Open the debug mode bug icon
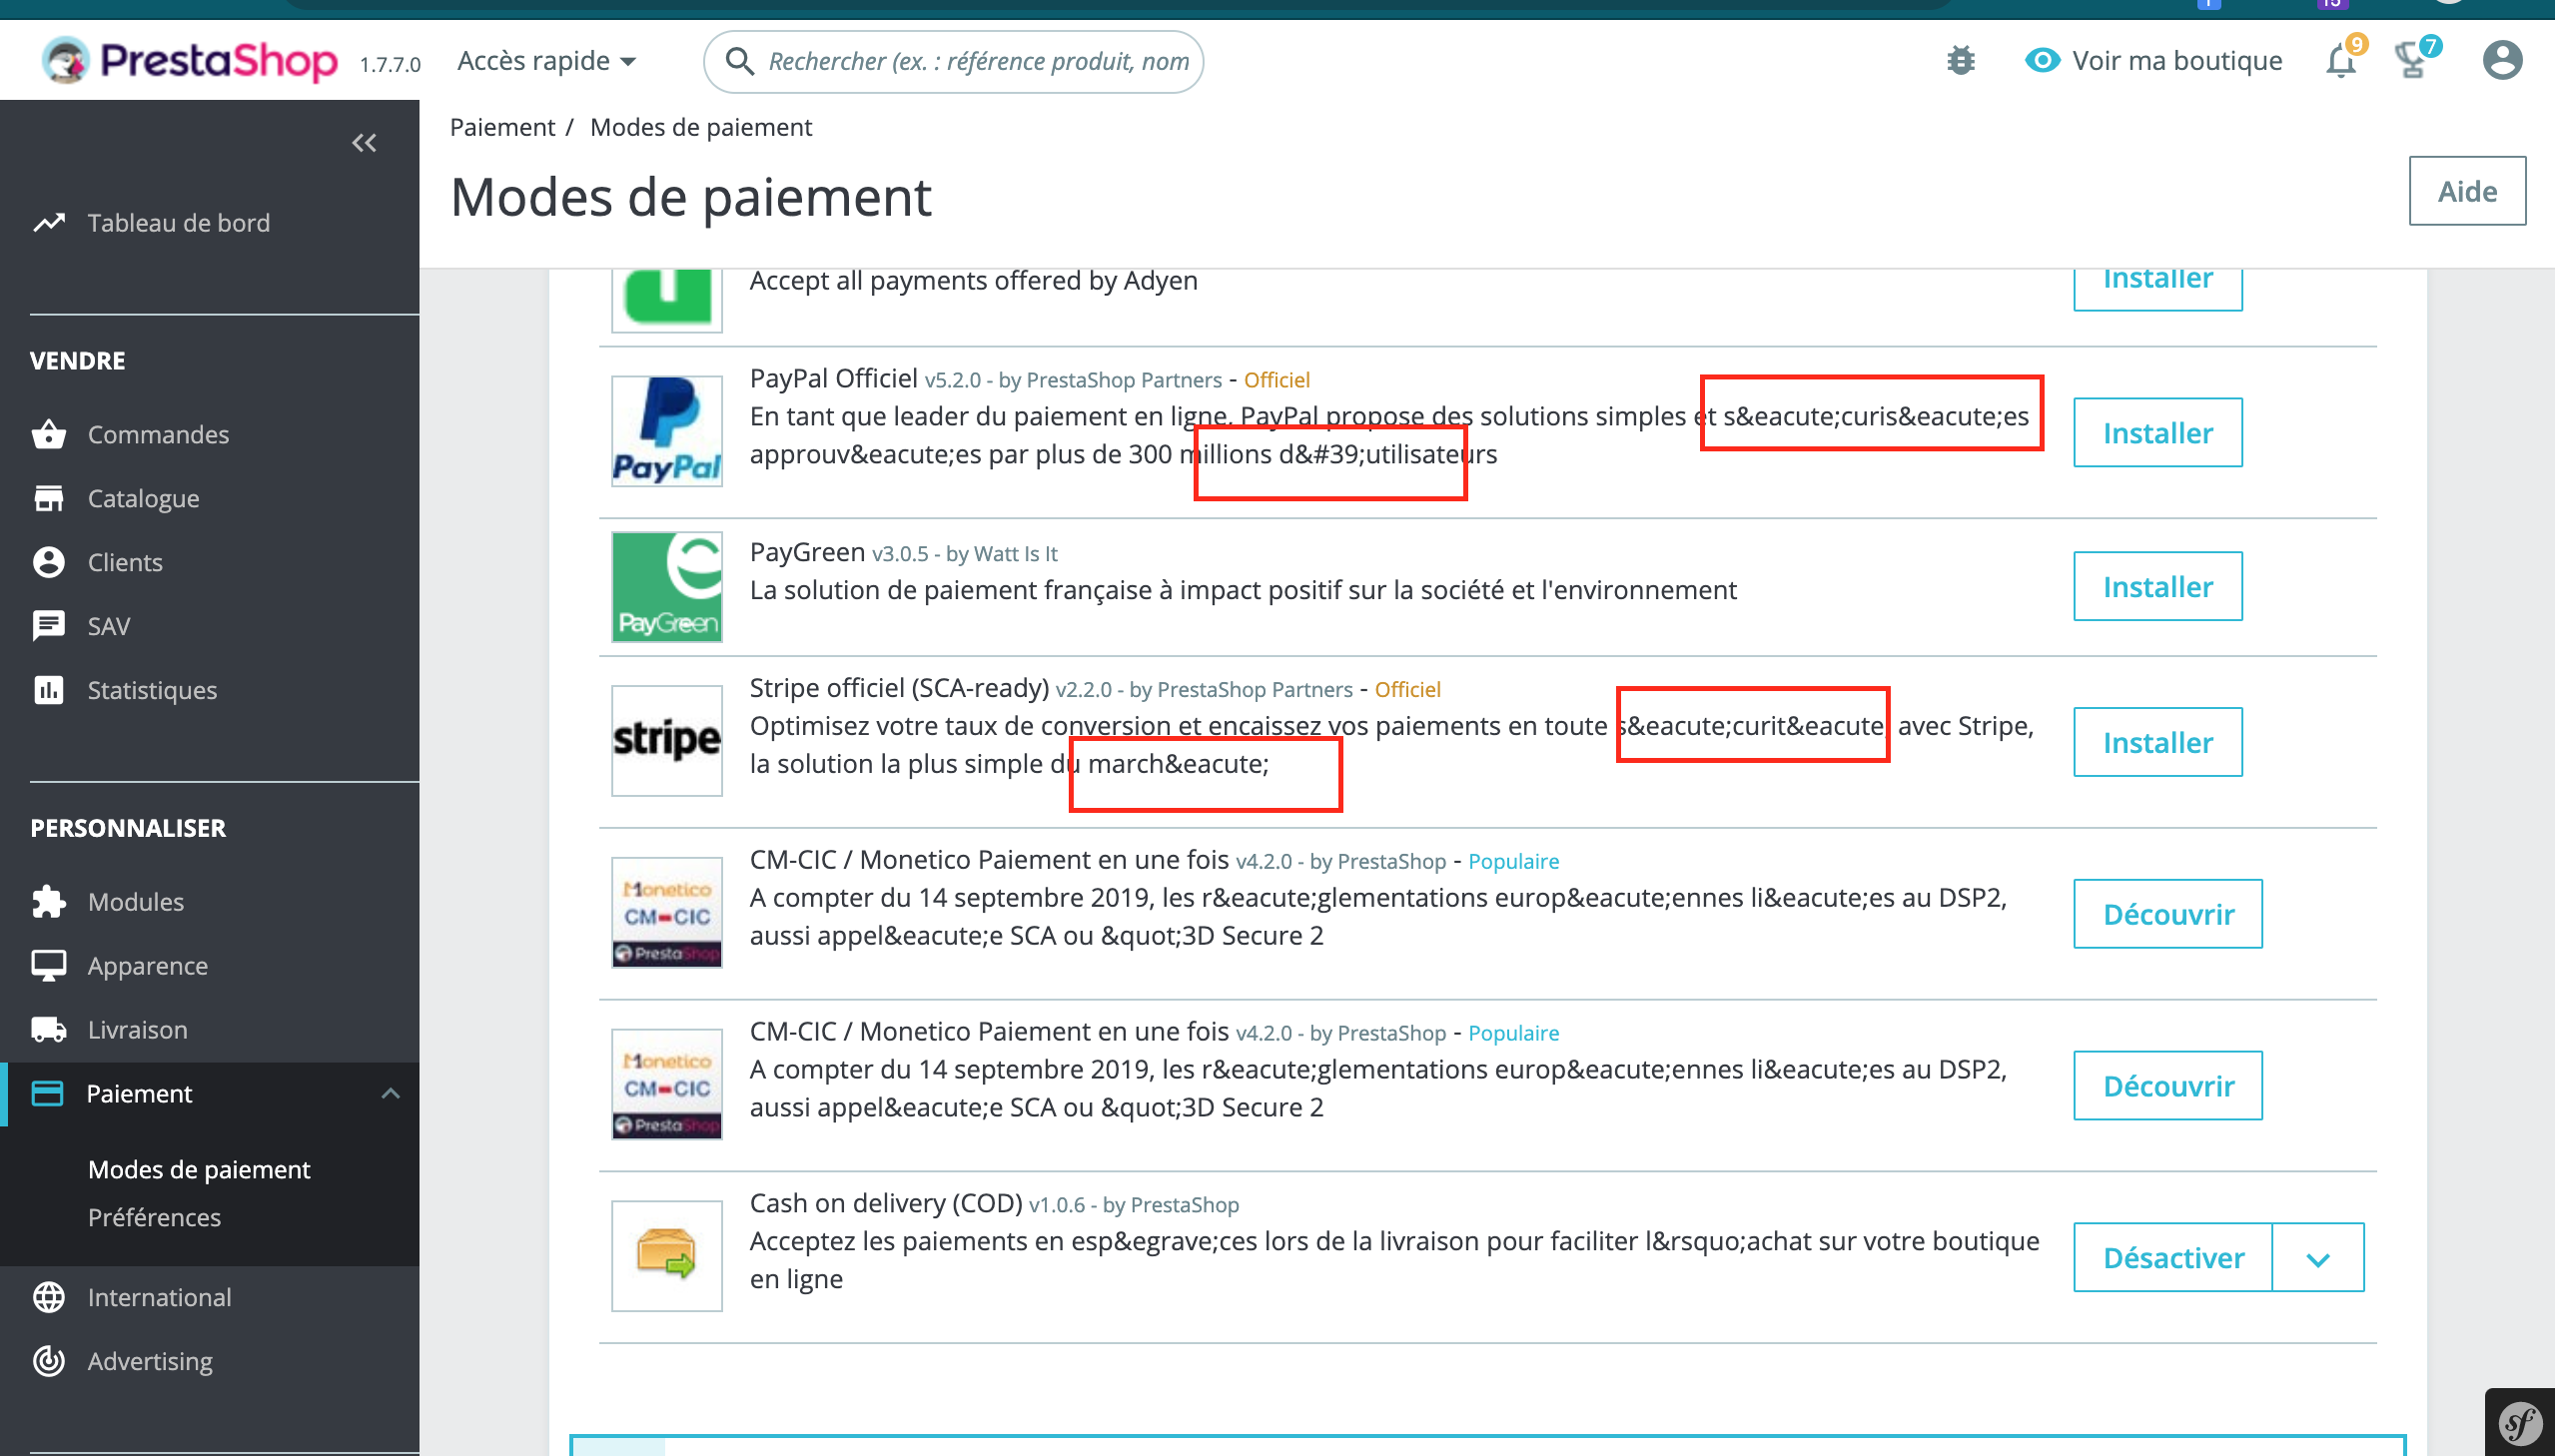This screenshot has height=1456, width=2555. point(1960,61)
